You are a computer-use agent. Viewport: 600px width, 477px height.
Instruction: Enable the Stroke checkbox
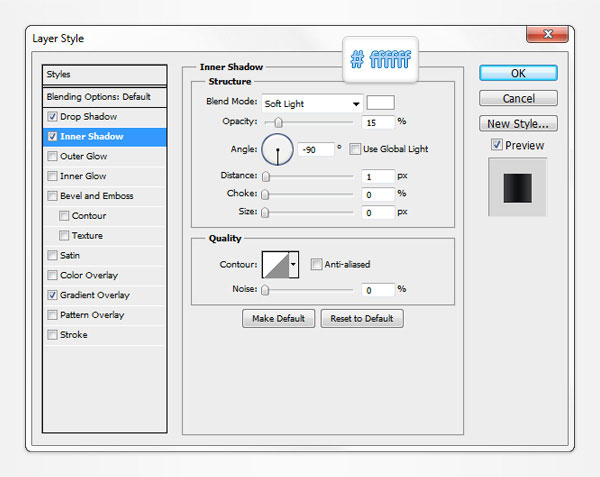pos(52,335)
